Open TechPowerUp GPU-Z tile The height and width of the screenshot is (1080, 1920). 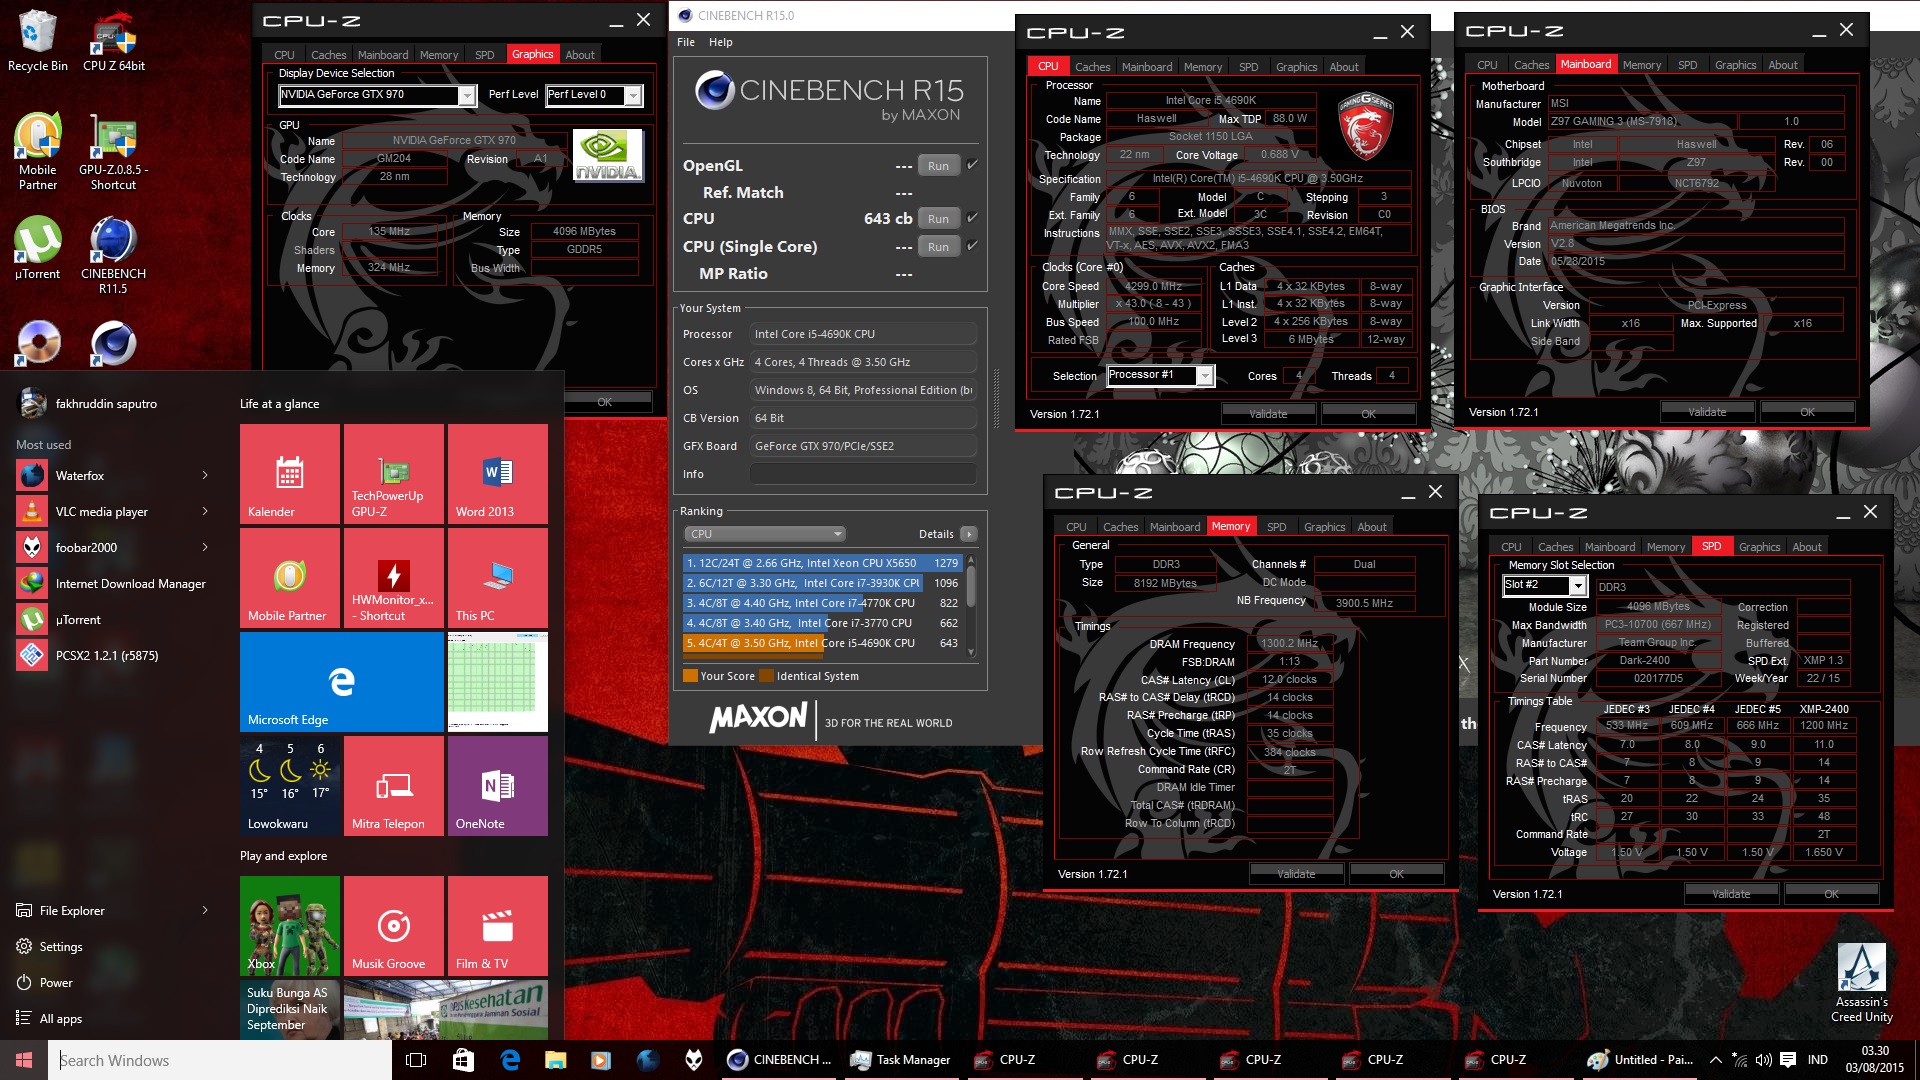point(394,474)
